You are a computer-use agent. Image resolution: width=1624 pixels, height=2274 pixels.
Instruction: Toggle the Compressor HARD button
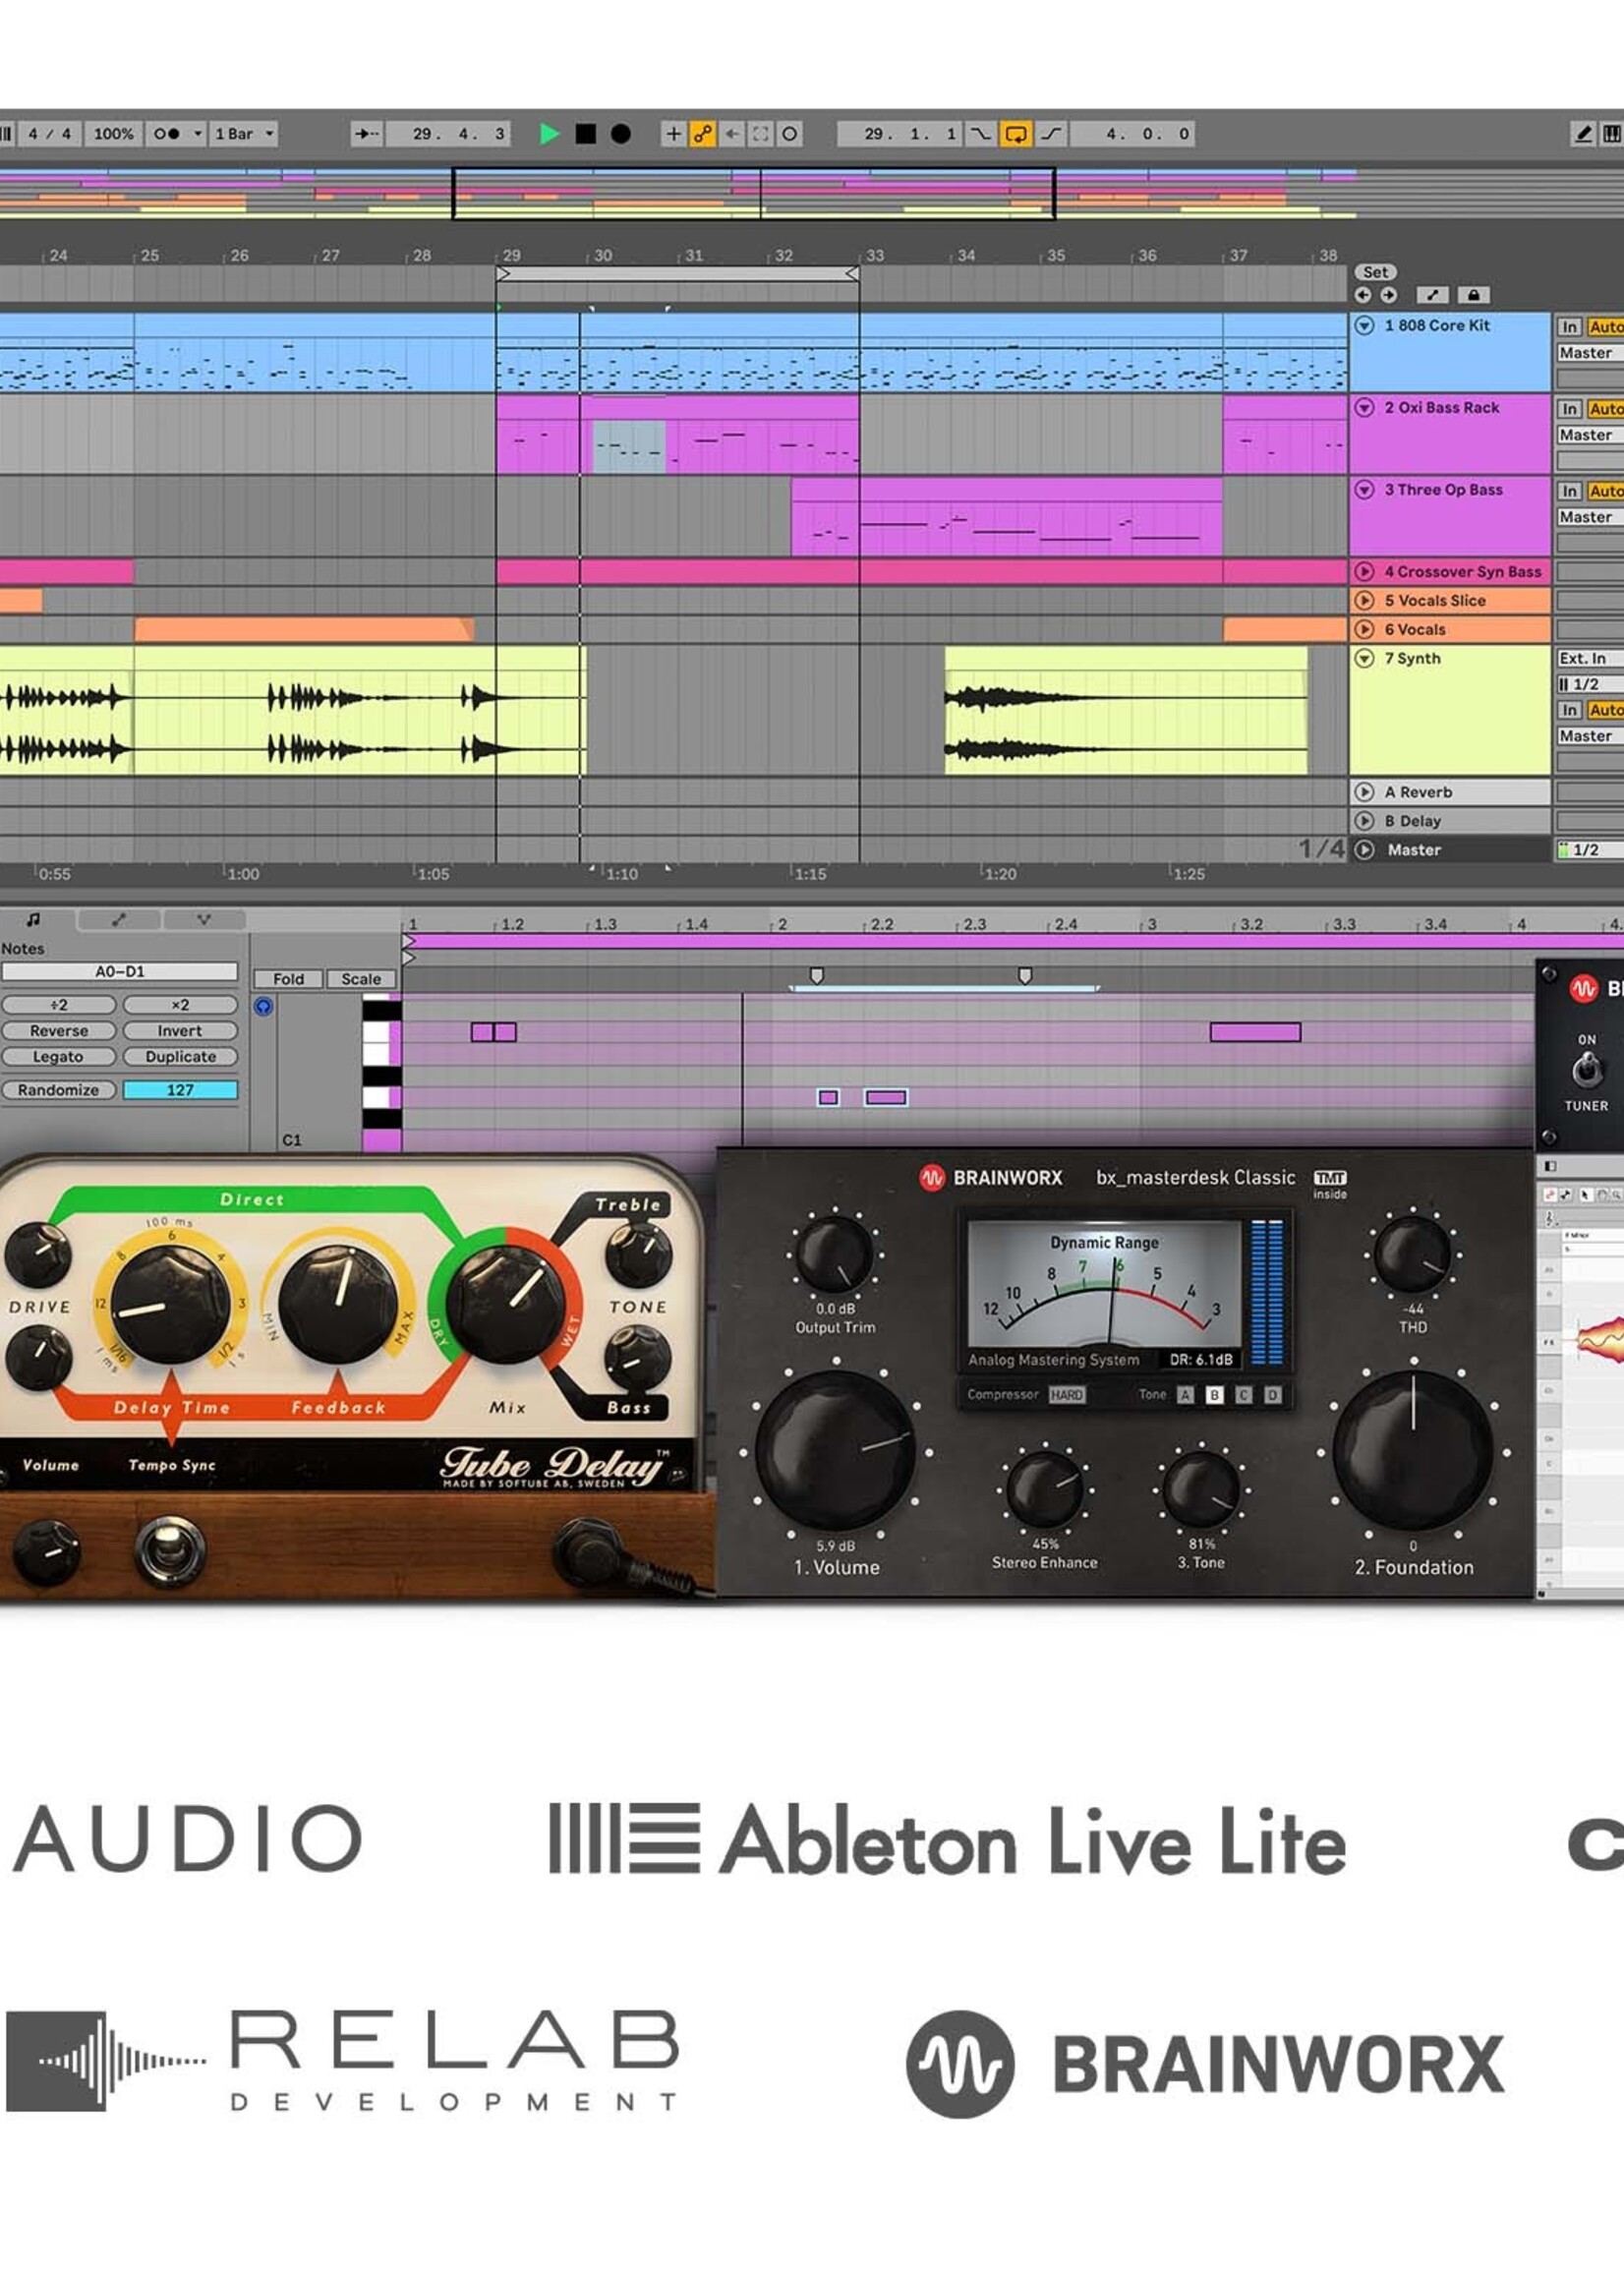[1066, 1395]
